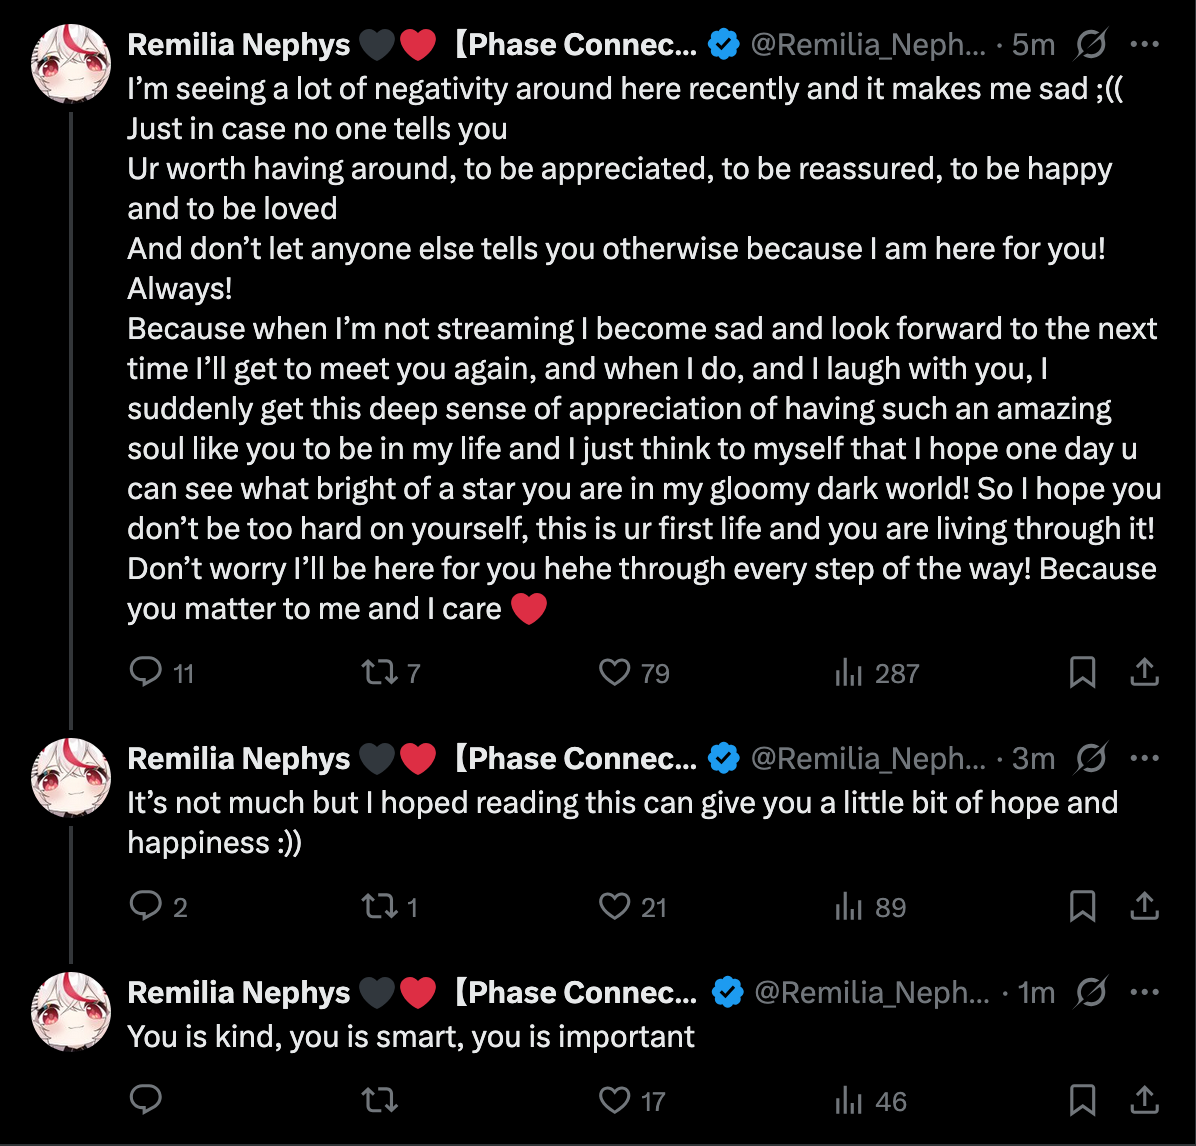The width and height of the screenshot is (1196, 1146).
Task: Open more options on the 3m-old tweet
Action: (1144, 759)
